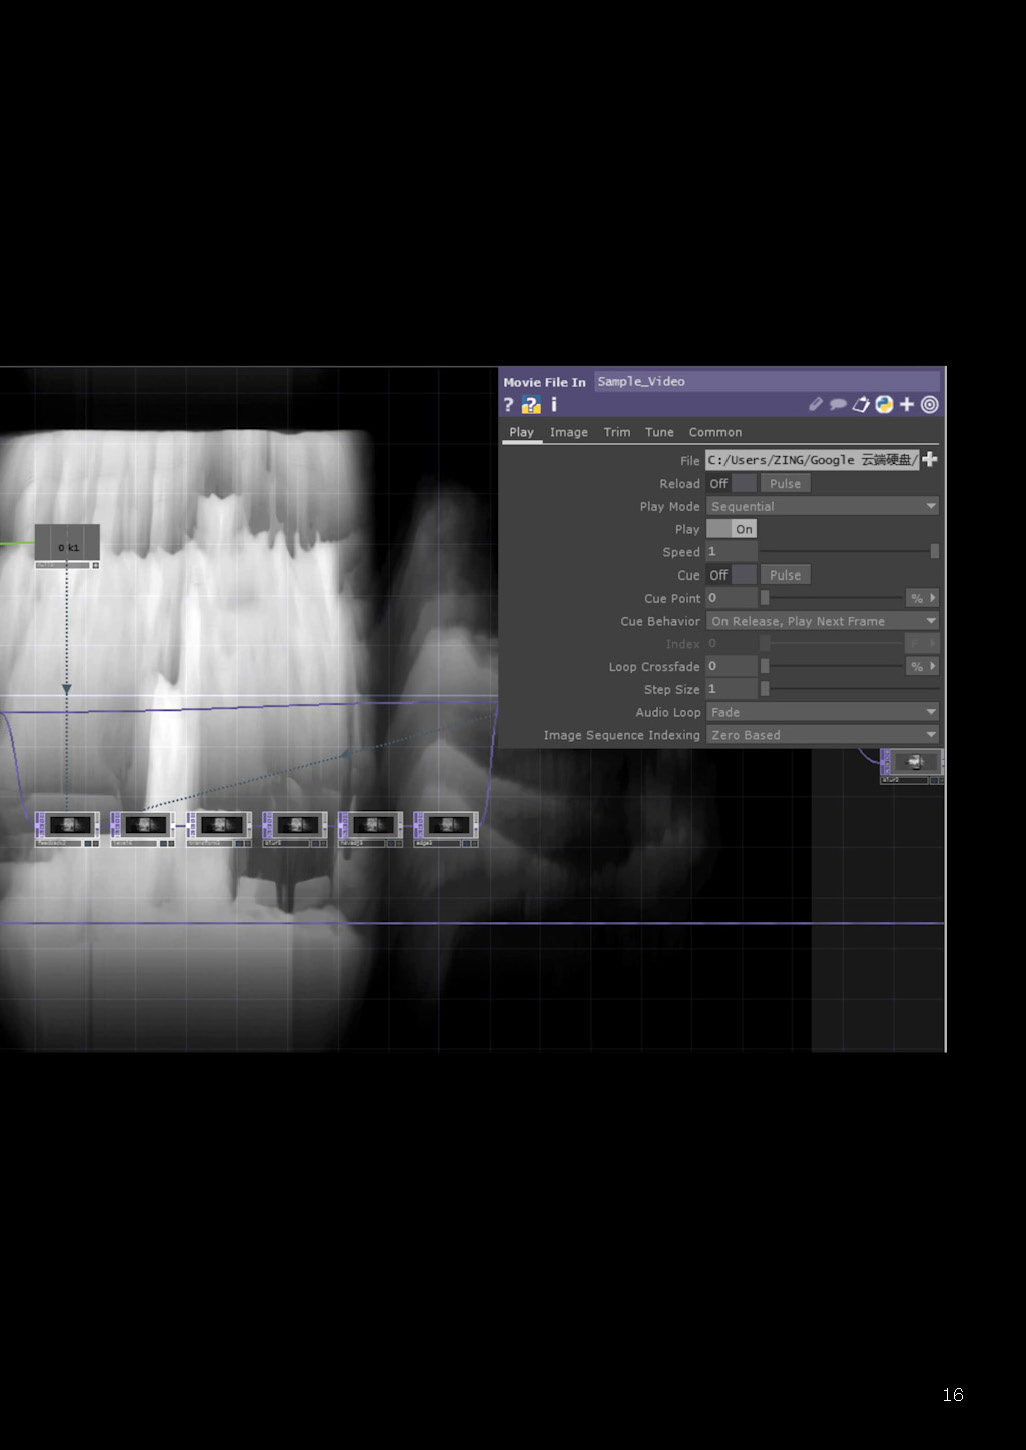Click the Python help icon

(531, 405)
